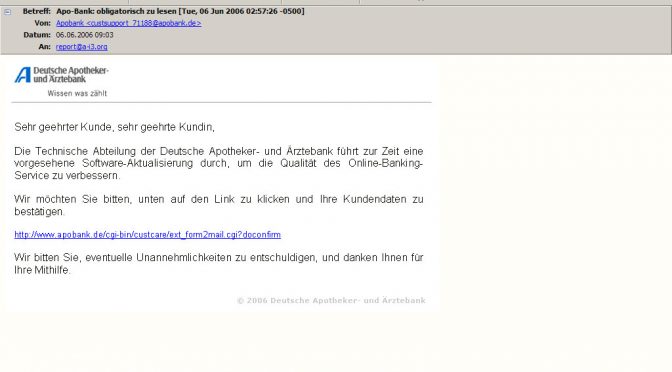The image size is (672, 372).
Task: Click the 'An:' header label
Action: 45,47
